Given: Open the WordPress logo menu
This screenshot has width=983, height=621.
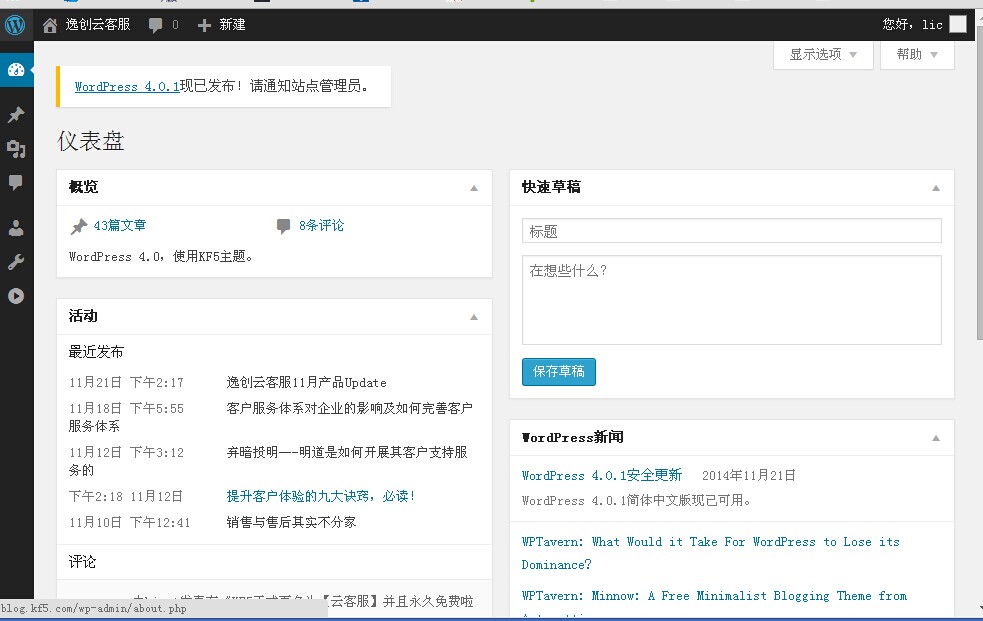Looking at the screenshot, I should (15, 25).
